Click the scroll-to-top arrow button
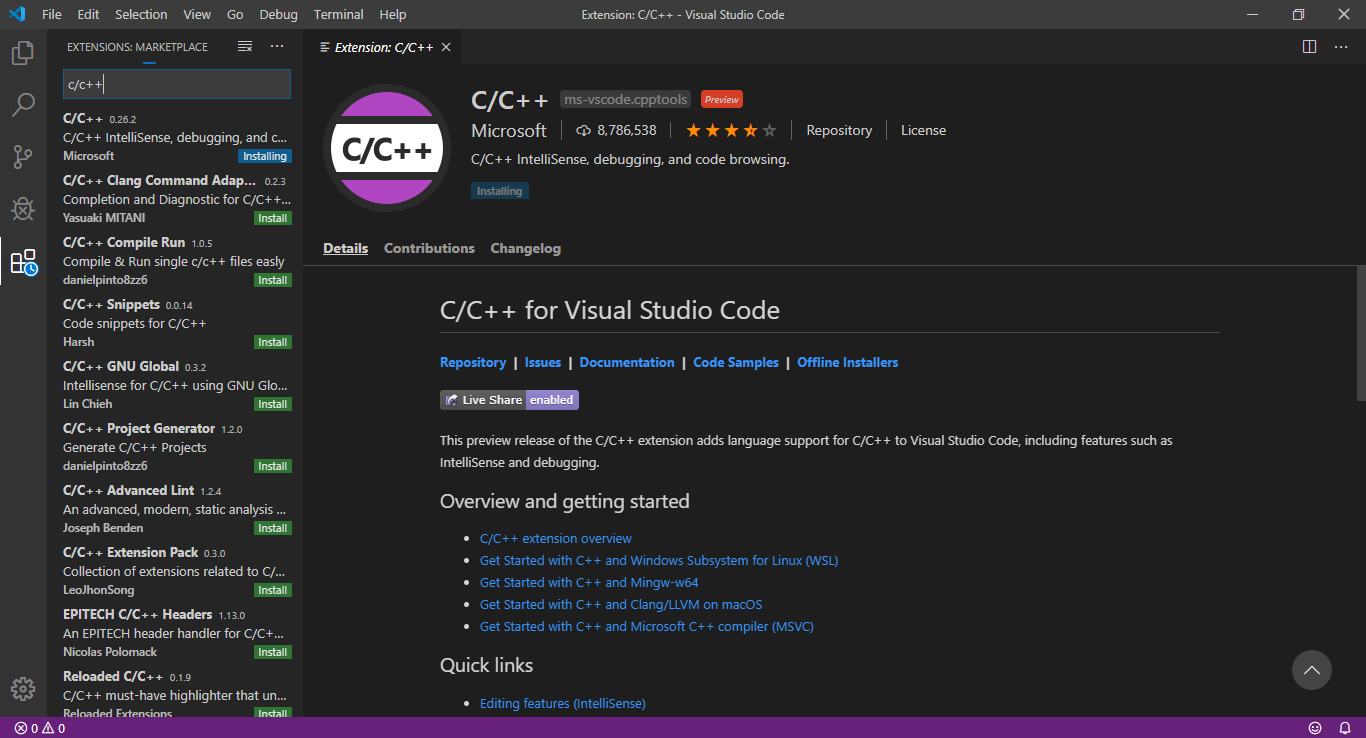The width and height of the screenshot is (1366, 738). [x=1312, y=670]
